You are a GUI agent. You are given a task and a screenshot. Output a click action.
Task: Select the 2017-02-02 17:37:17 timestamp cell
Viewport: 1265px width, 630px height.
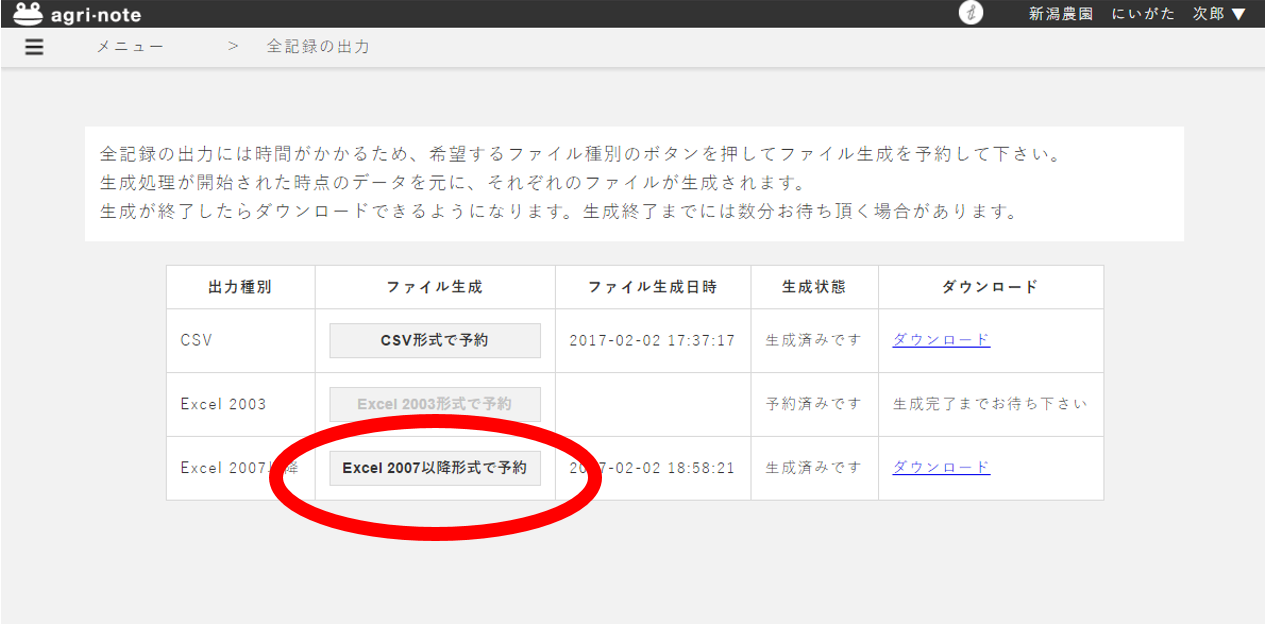tap(652, 340)
